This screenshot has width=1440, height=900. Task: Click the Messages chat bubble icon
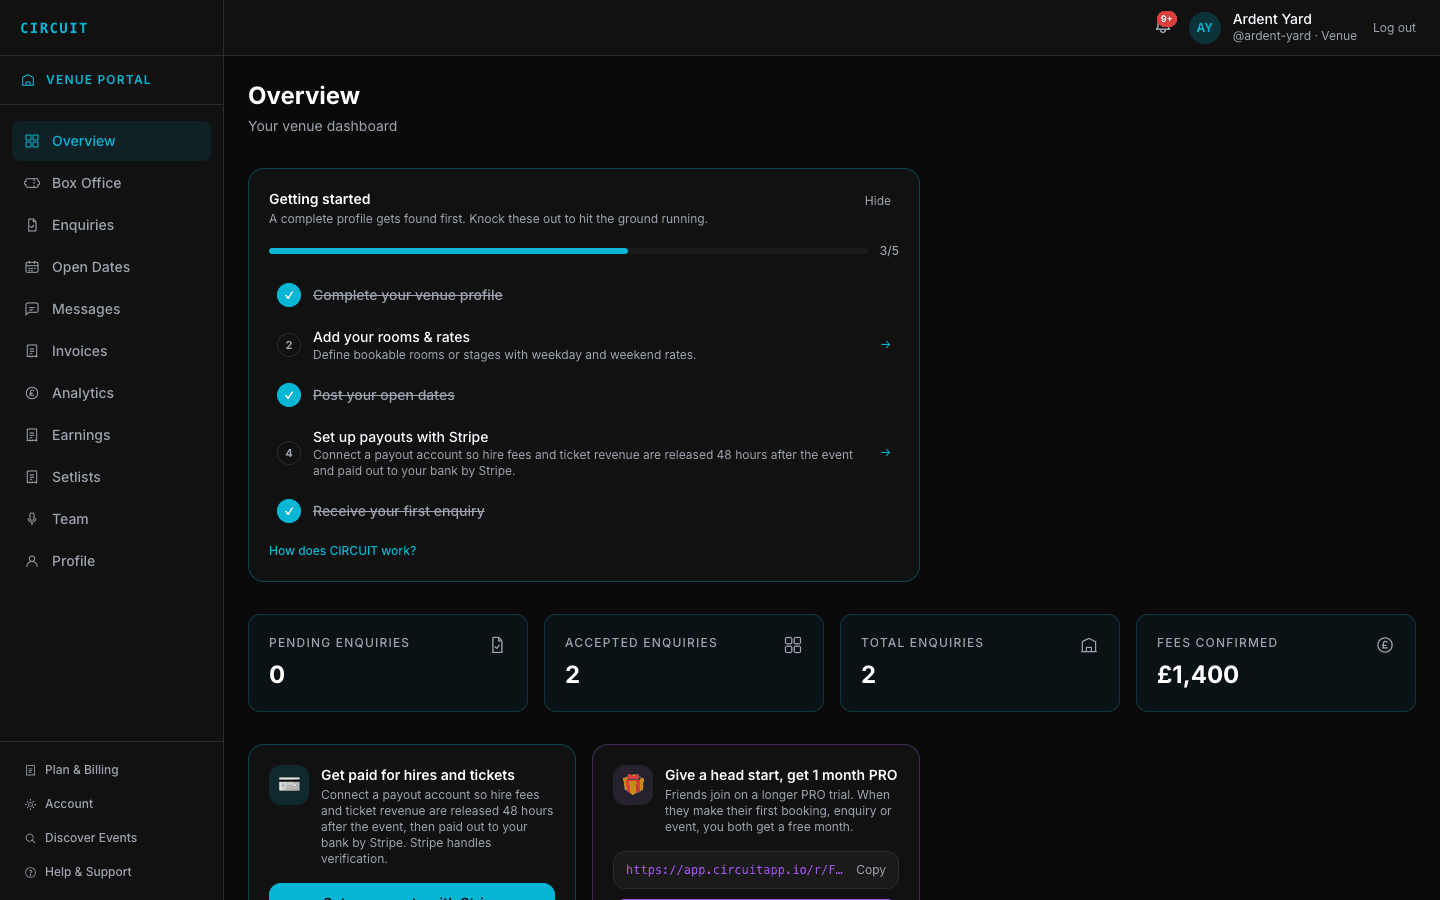[32, 309]
